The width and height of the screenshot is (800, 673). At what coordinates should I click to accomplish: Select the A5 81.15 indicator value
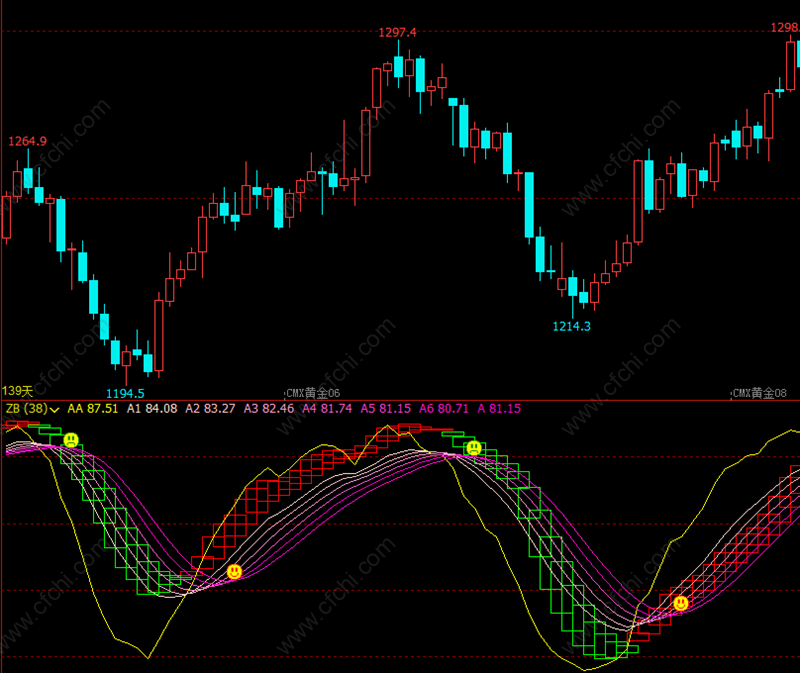point(386,409)
